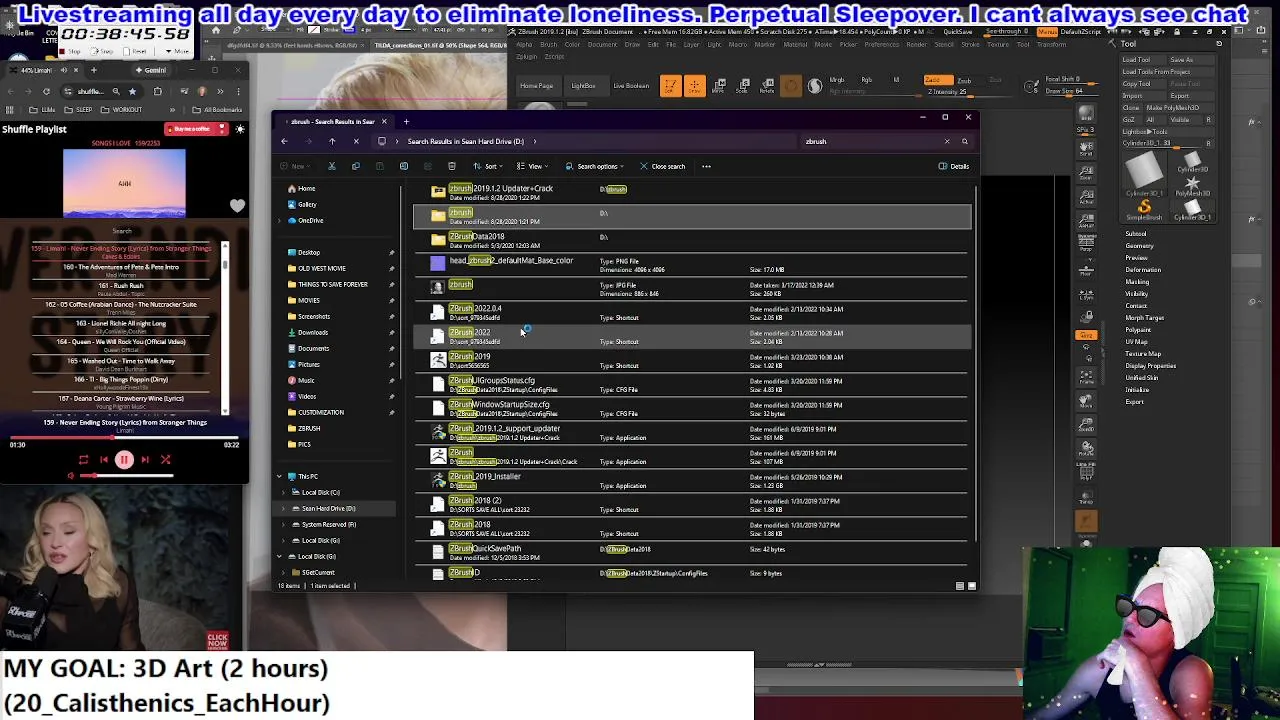
Task: Select head_zbrush2_defaultMat_Base_color PNG file
Action: click(x=691, y=264)
